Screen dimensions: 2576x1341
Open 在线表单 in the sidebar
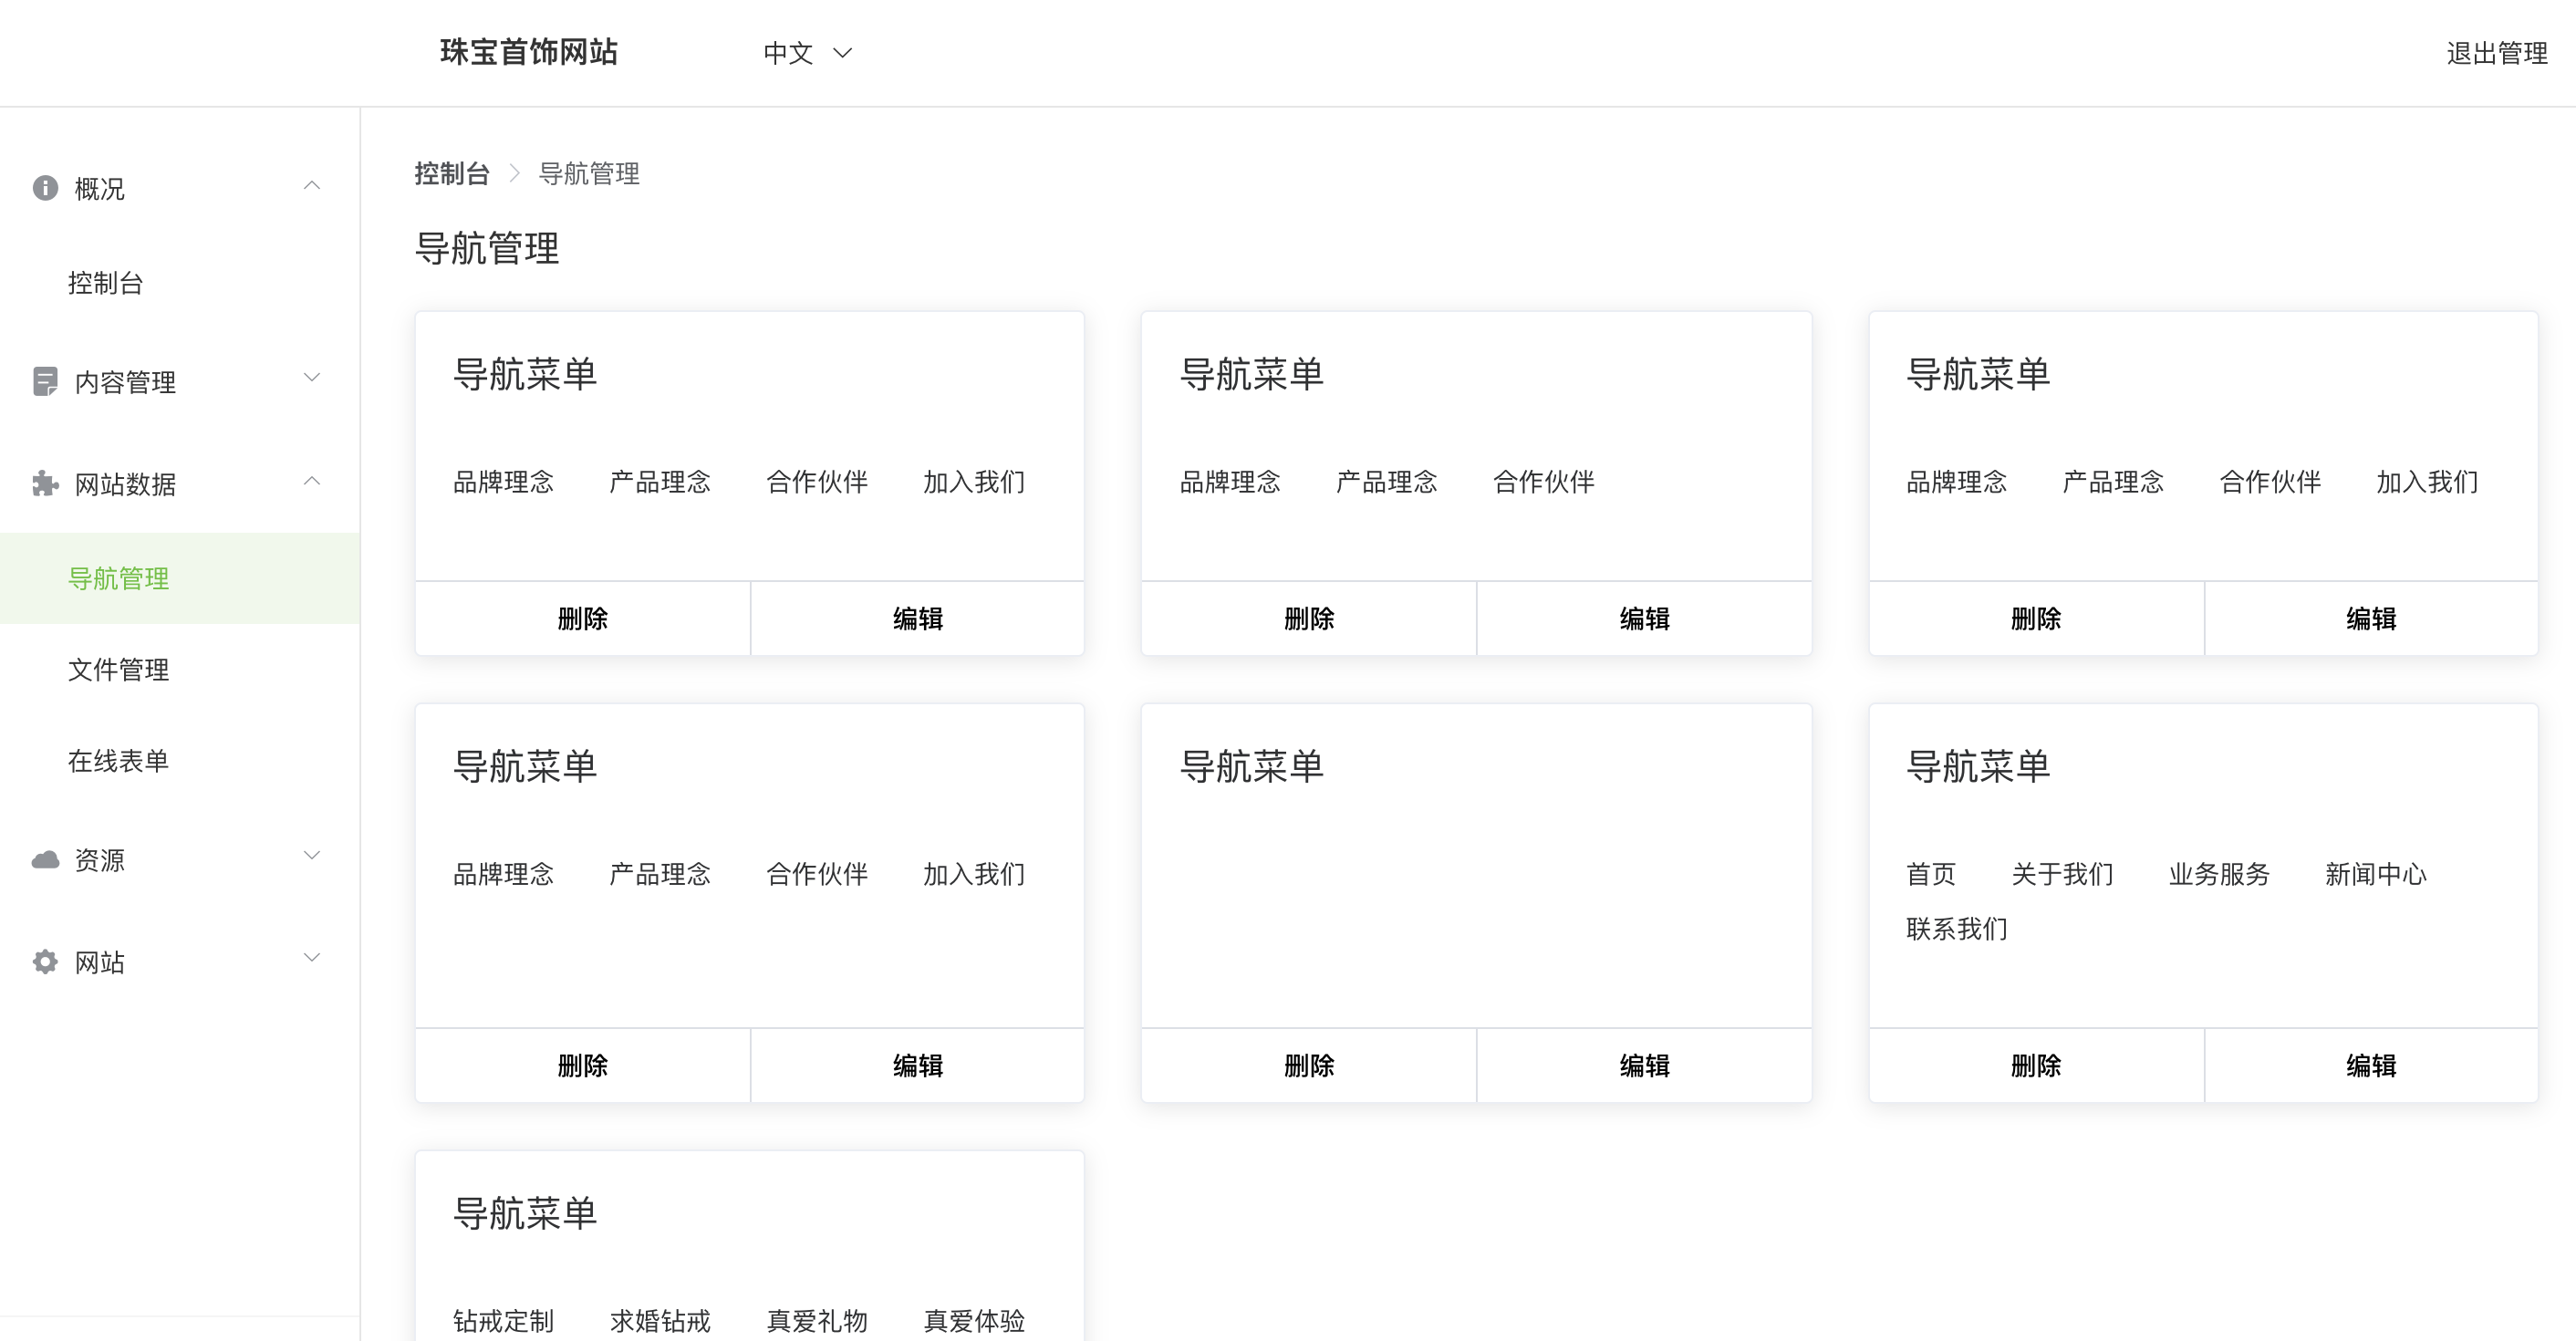coord(118,761)
